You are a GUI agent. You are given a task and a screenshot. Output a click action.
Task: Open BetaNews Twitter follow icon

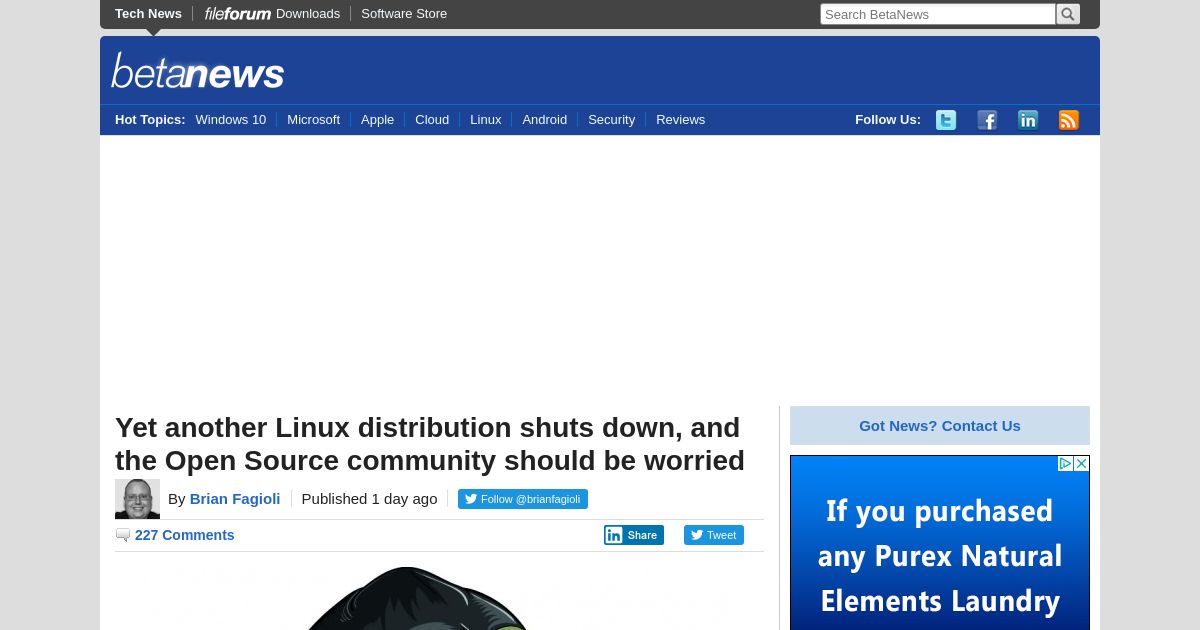pyautogui.click(x=946, y=120)
